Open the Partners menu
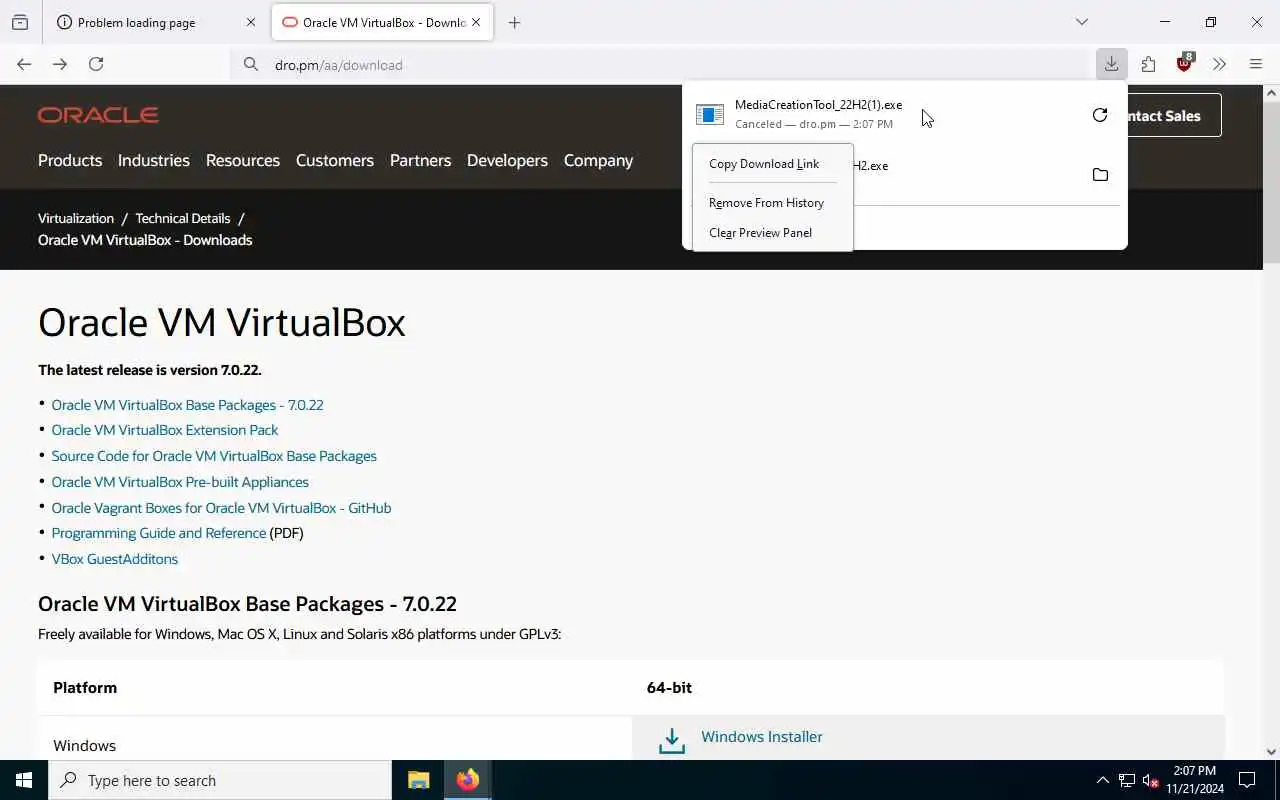 click(420, 160)
